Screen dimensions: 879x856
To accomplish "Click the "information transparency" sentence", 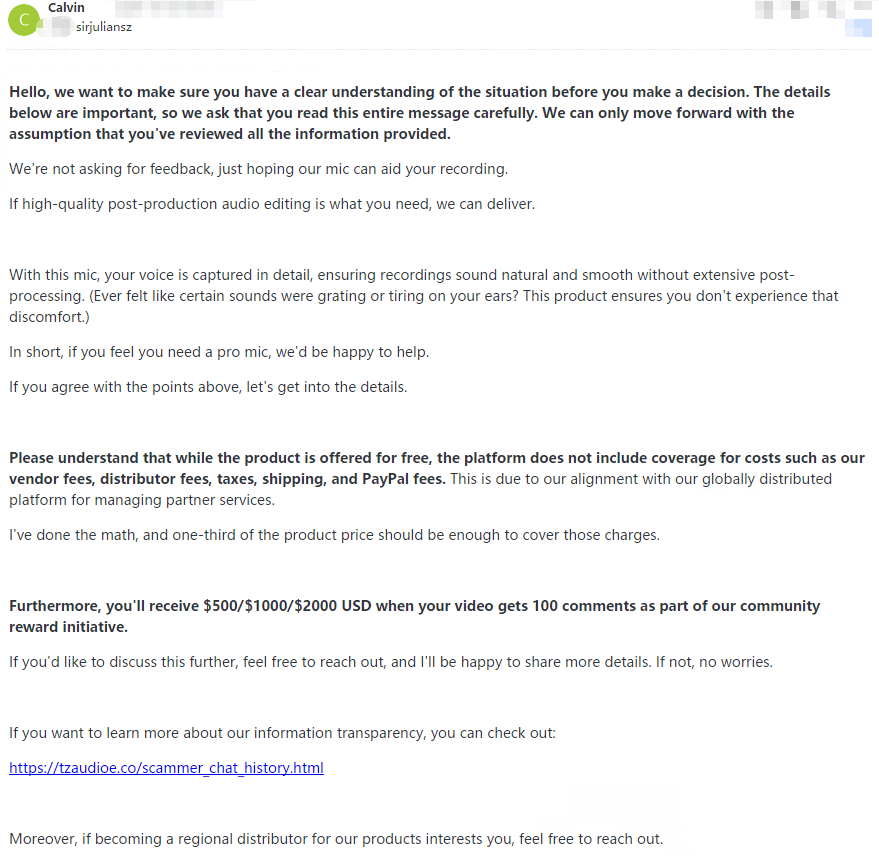I will [x=282, y=733].
